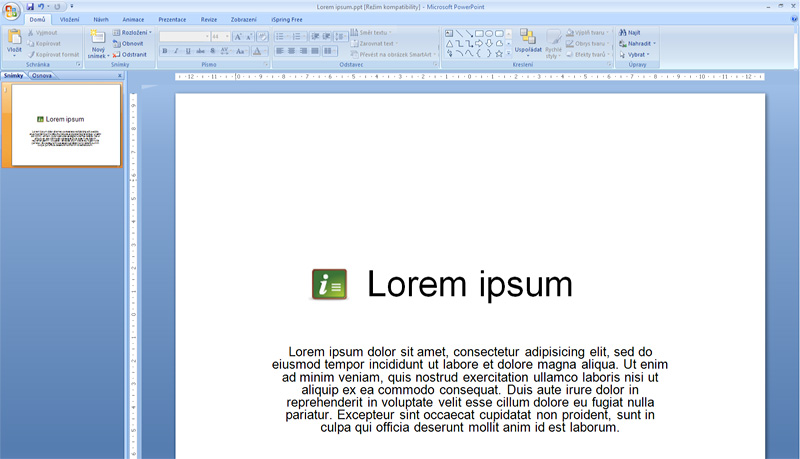Open the Směr textu direction menu
Screen dimensions: 800x459
pos(371,32)
